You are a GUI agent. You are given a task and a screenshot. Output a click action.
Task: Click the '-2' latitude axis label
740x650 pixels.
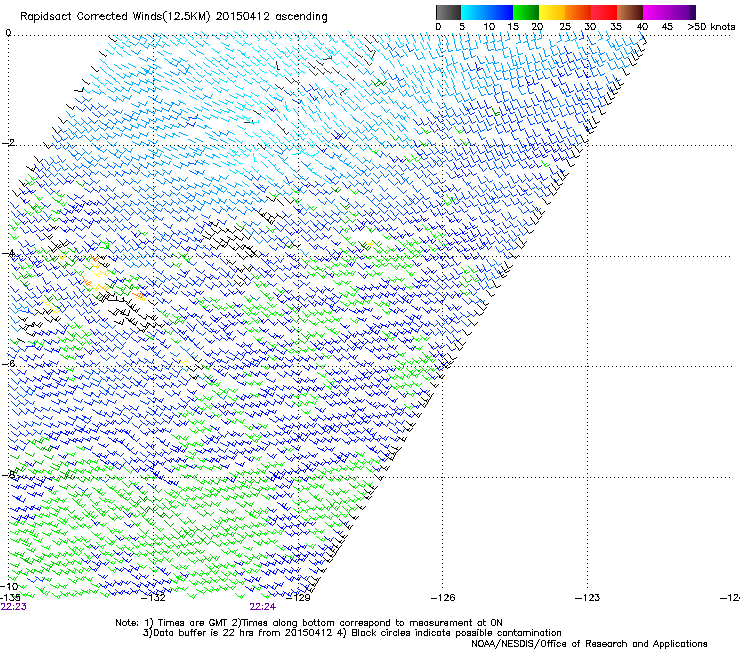click(x=8, y=143)
